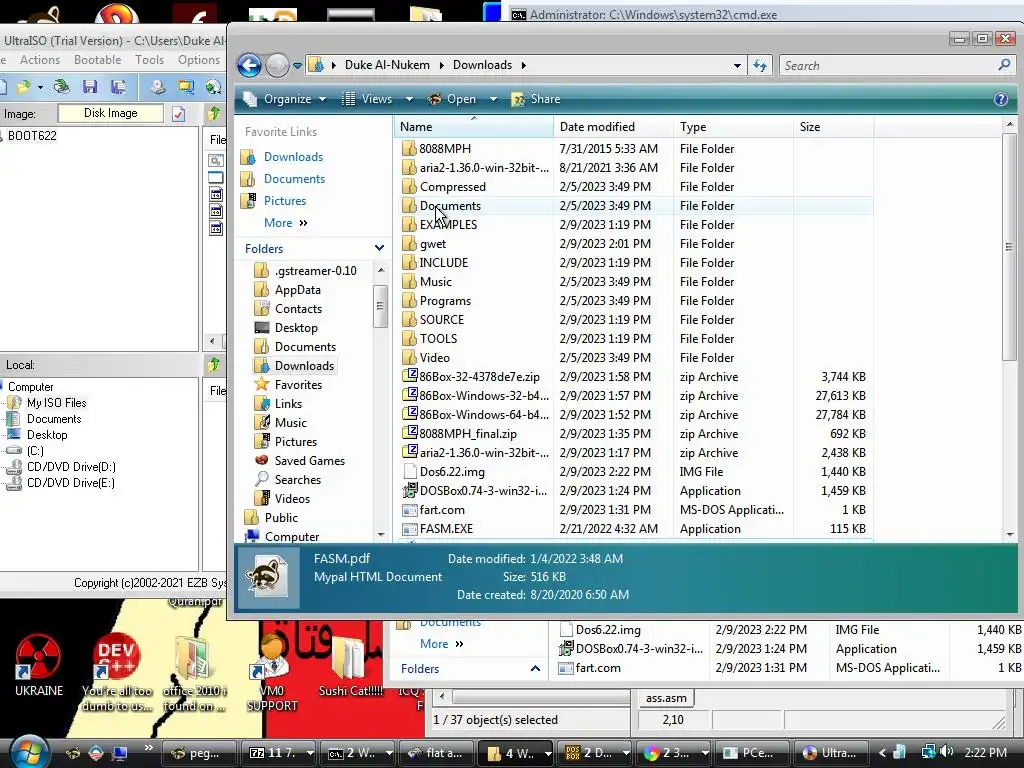Screen dimensions: 1024x768
Task: Collapse the Folders pane chevron
Action: [x=379, y=248]
